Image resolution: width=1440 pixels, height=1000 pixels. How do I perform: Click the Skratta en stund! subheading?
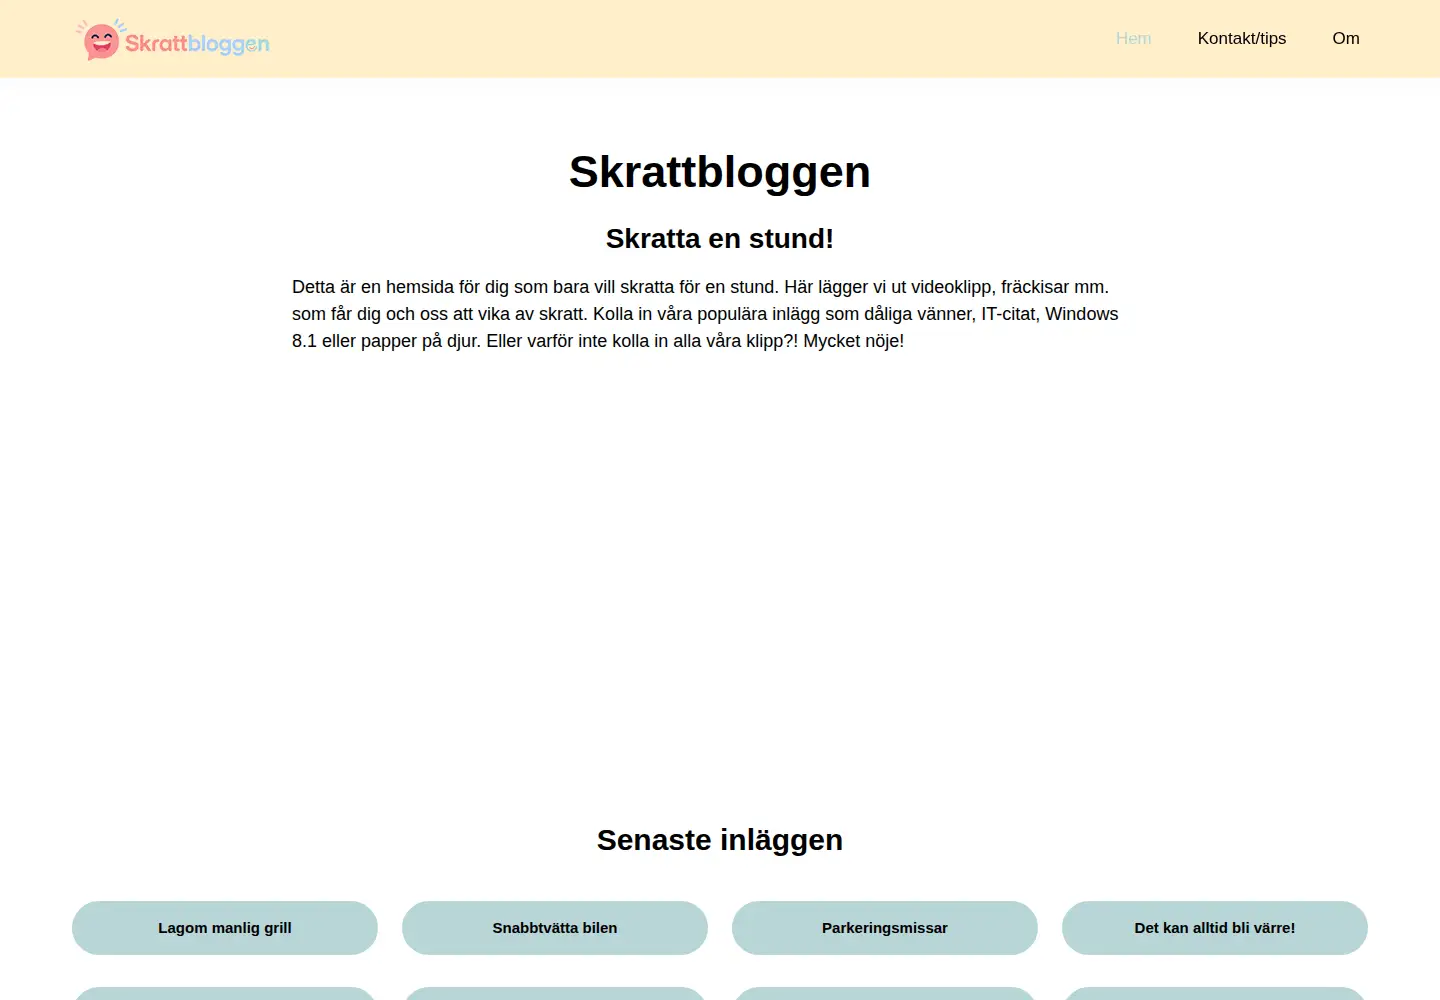(x=720, y=239)
